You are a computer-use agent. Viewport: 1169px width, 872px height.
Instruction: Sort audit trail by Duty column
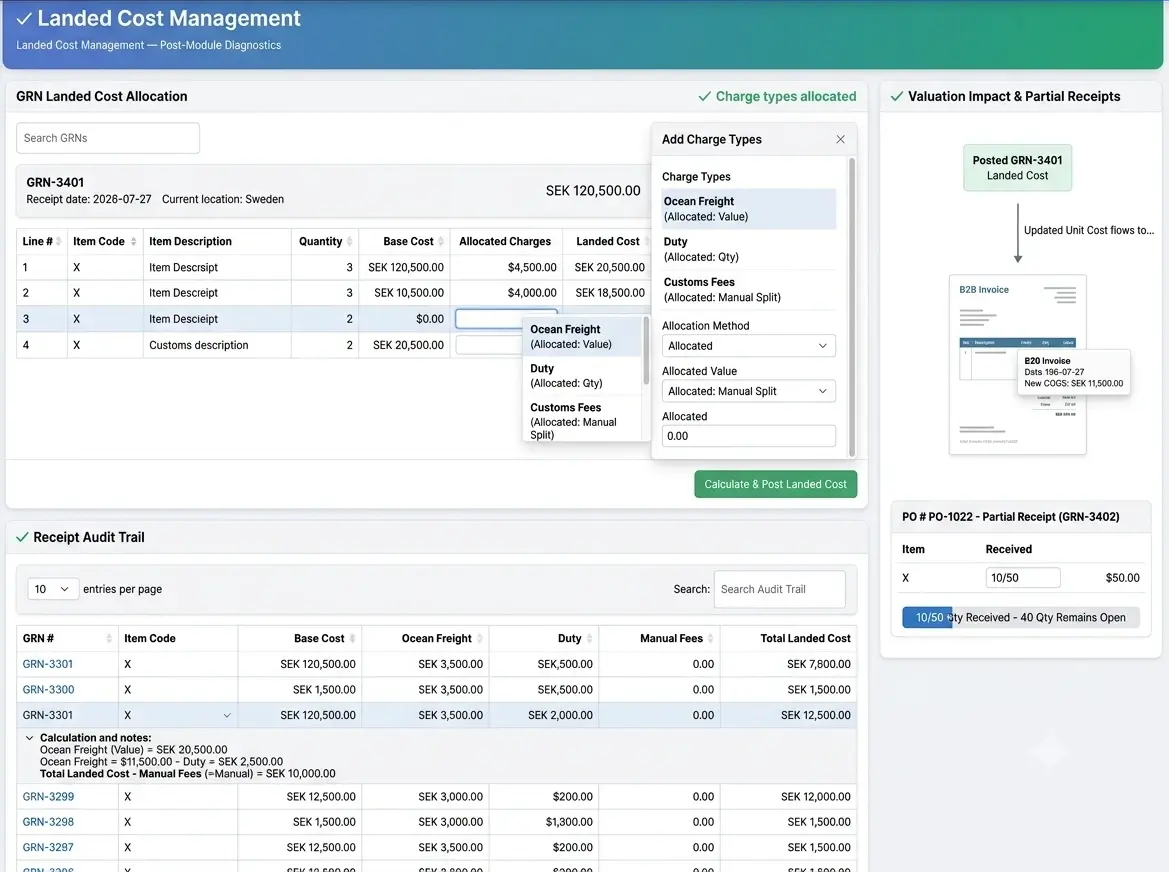point(590,639)
